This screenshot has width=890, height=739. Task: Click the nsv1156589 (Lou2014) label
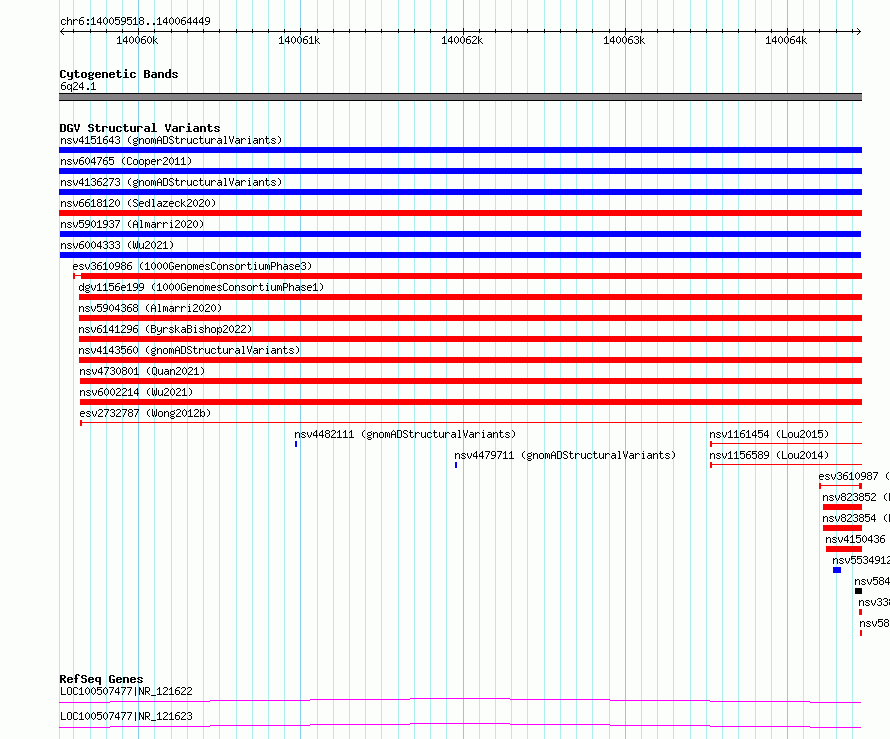pyautogui.click(x=769, y=455)
